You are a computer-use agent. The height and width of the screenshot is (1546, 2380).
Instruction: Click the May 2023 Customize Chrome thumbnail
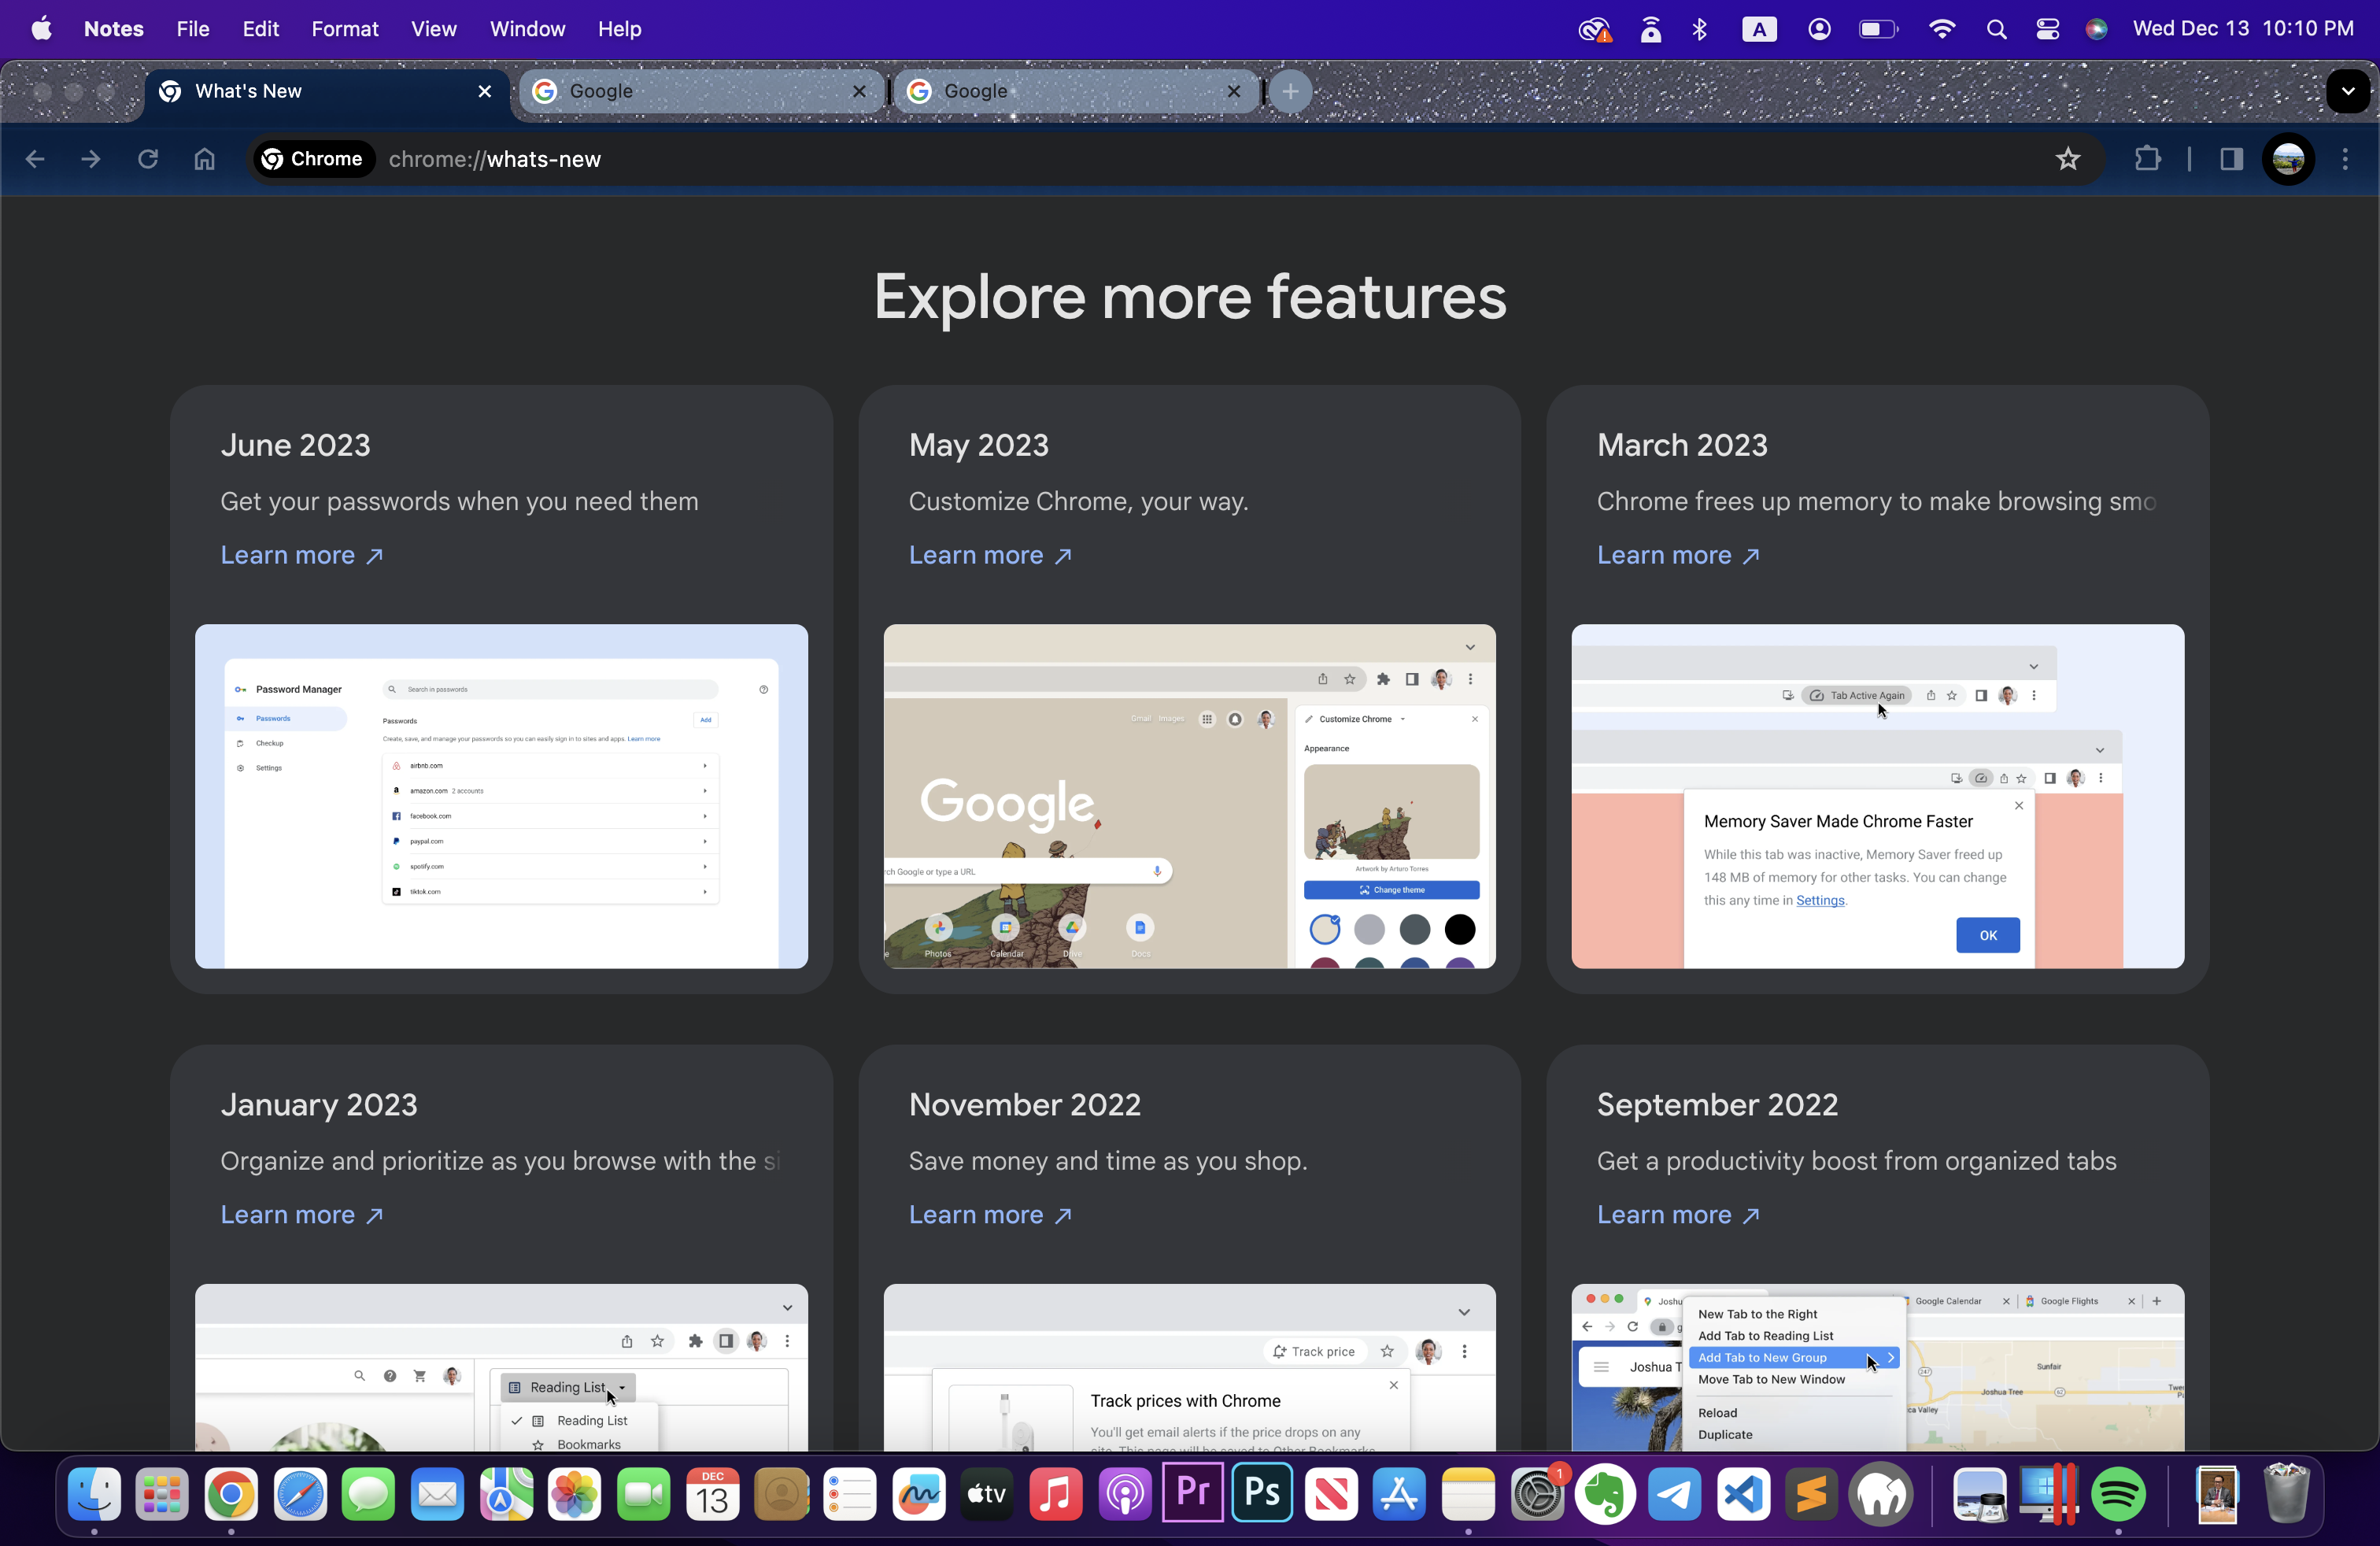pos(1189,796)
